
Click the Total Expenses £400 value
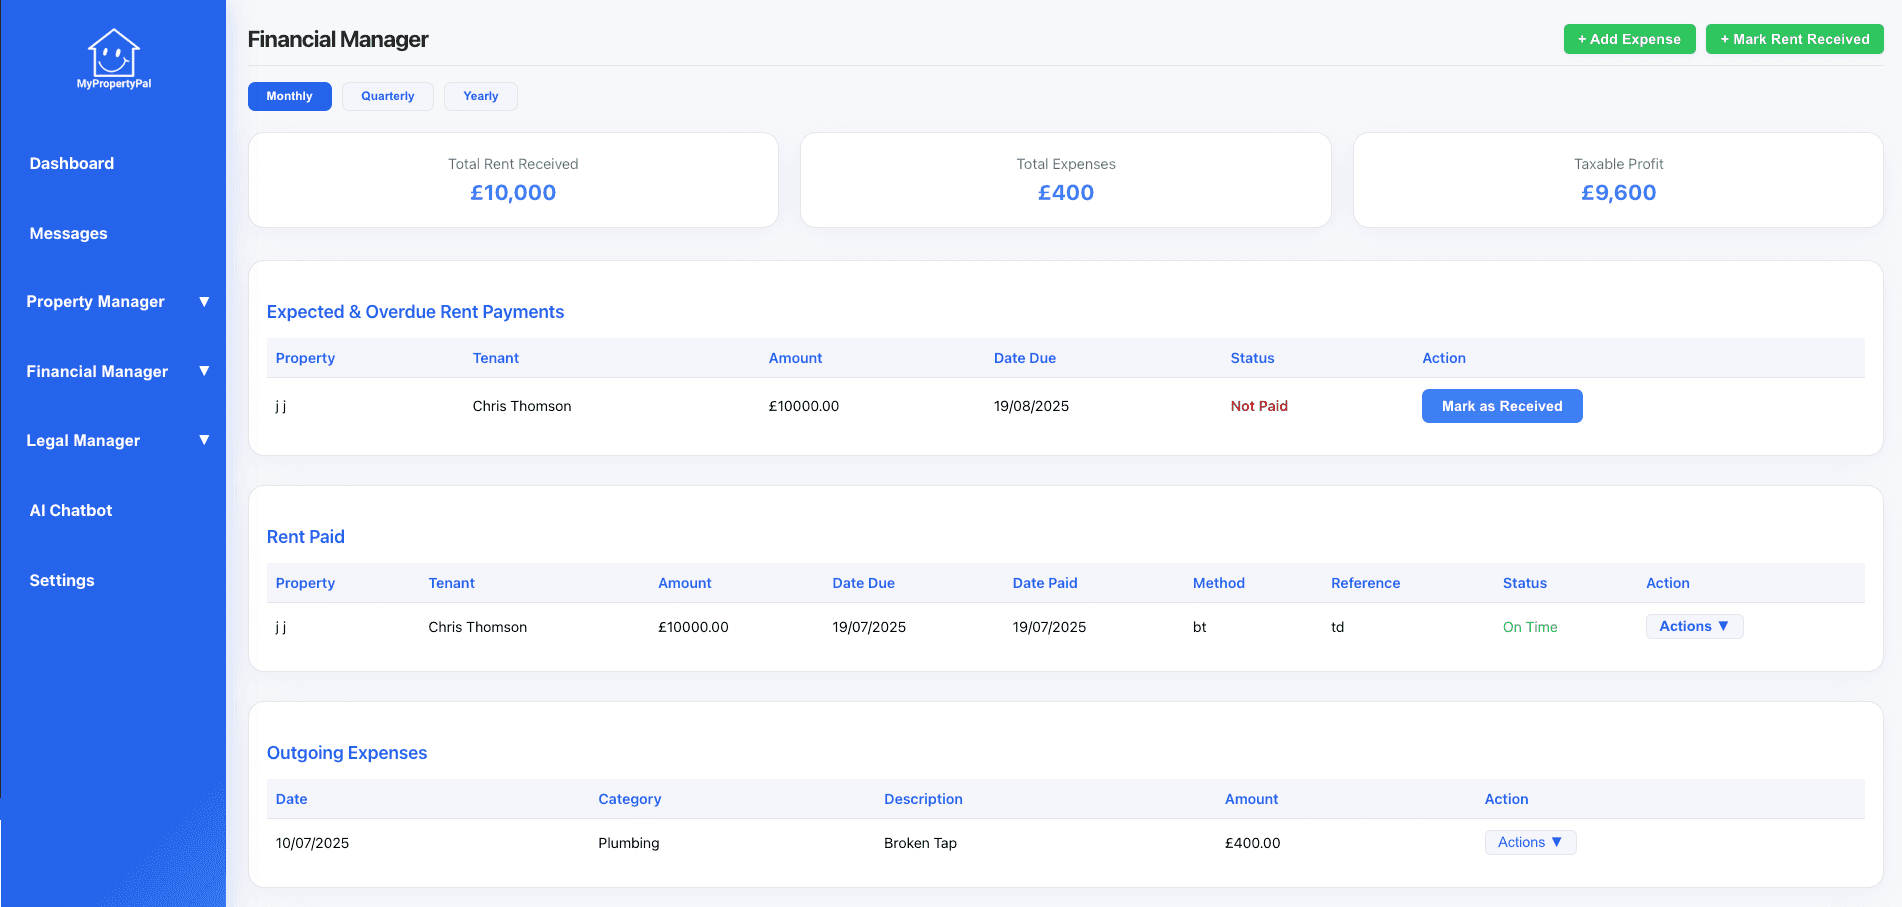tap(1066, 192)
